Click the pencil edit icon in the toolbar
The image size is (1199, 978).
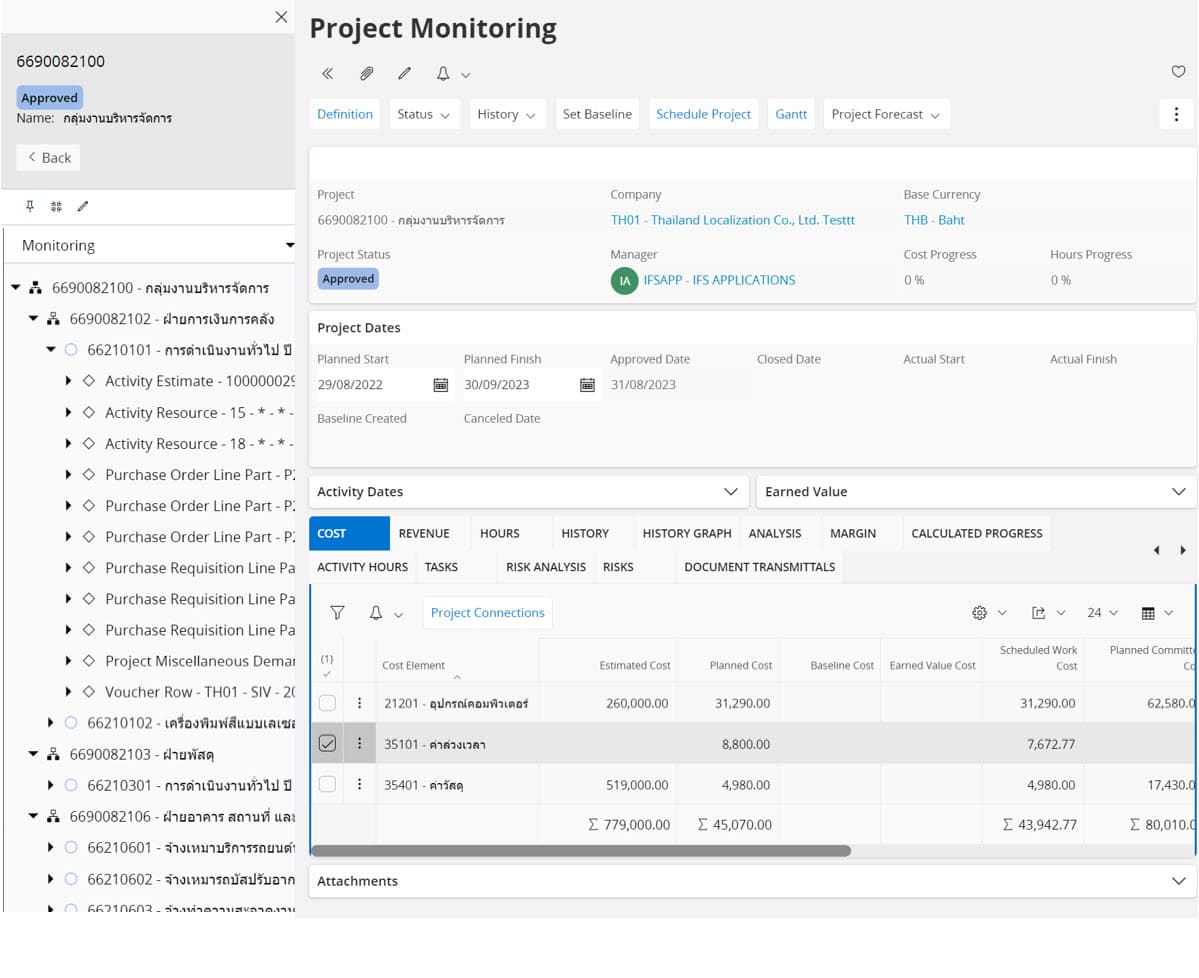coord(404,73)
